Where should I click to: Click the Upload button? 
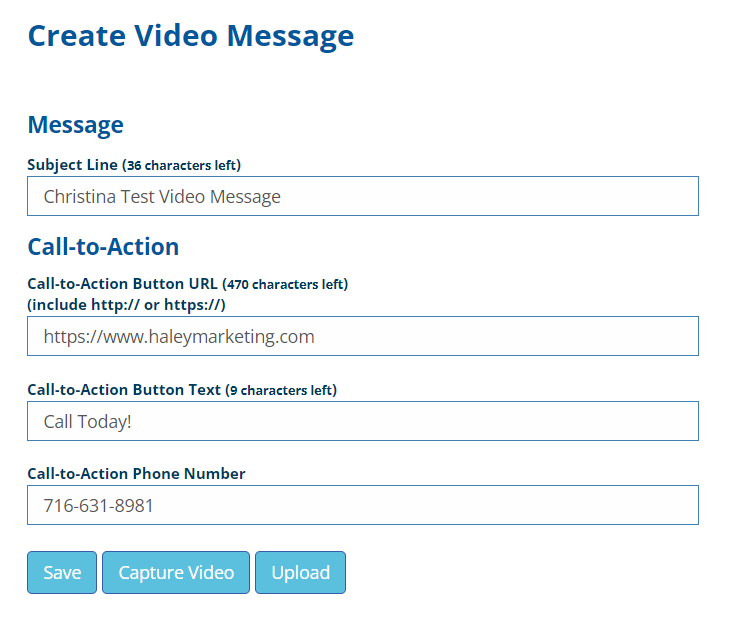tap(300, 572)
